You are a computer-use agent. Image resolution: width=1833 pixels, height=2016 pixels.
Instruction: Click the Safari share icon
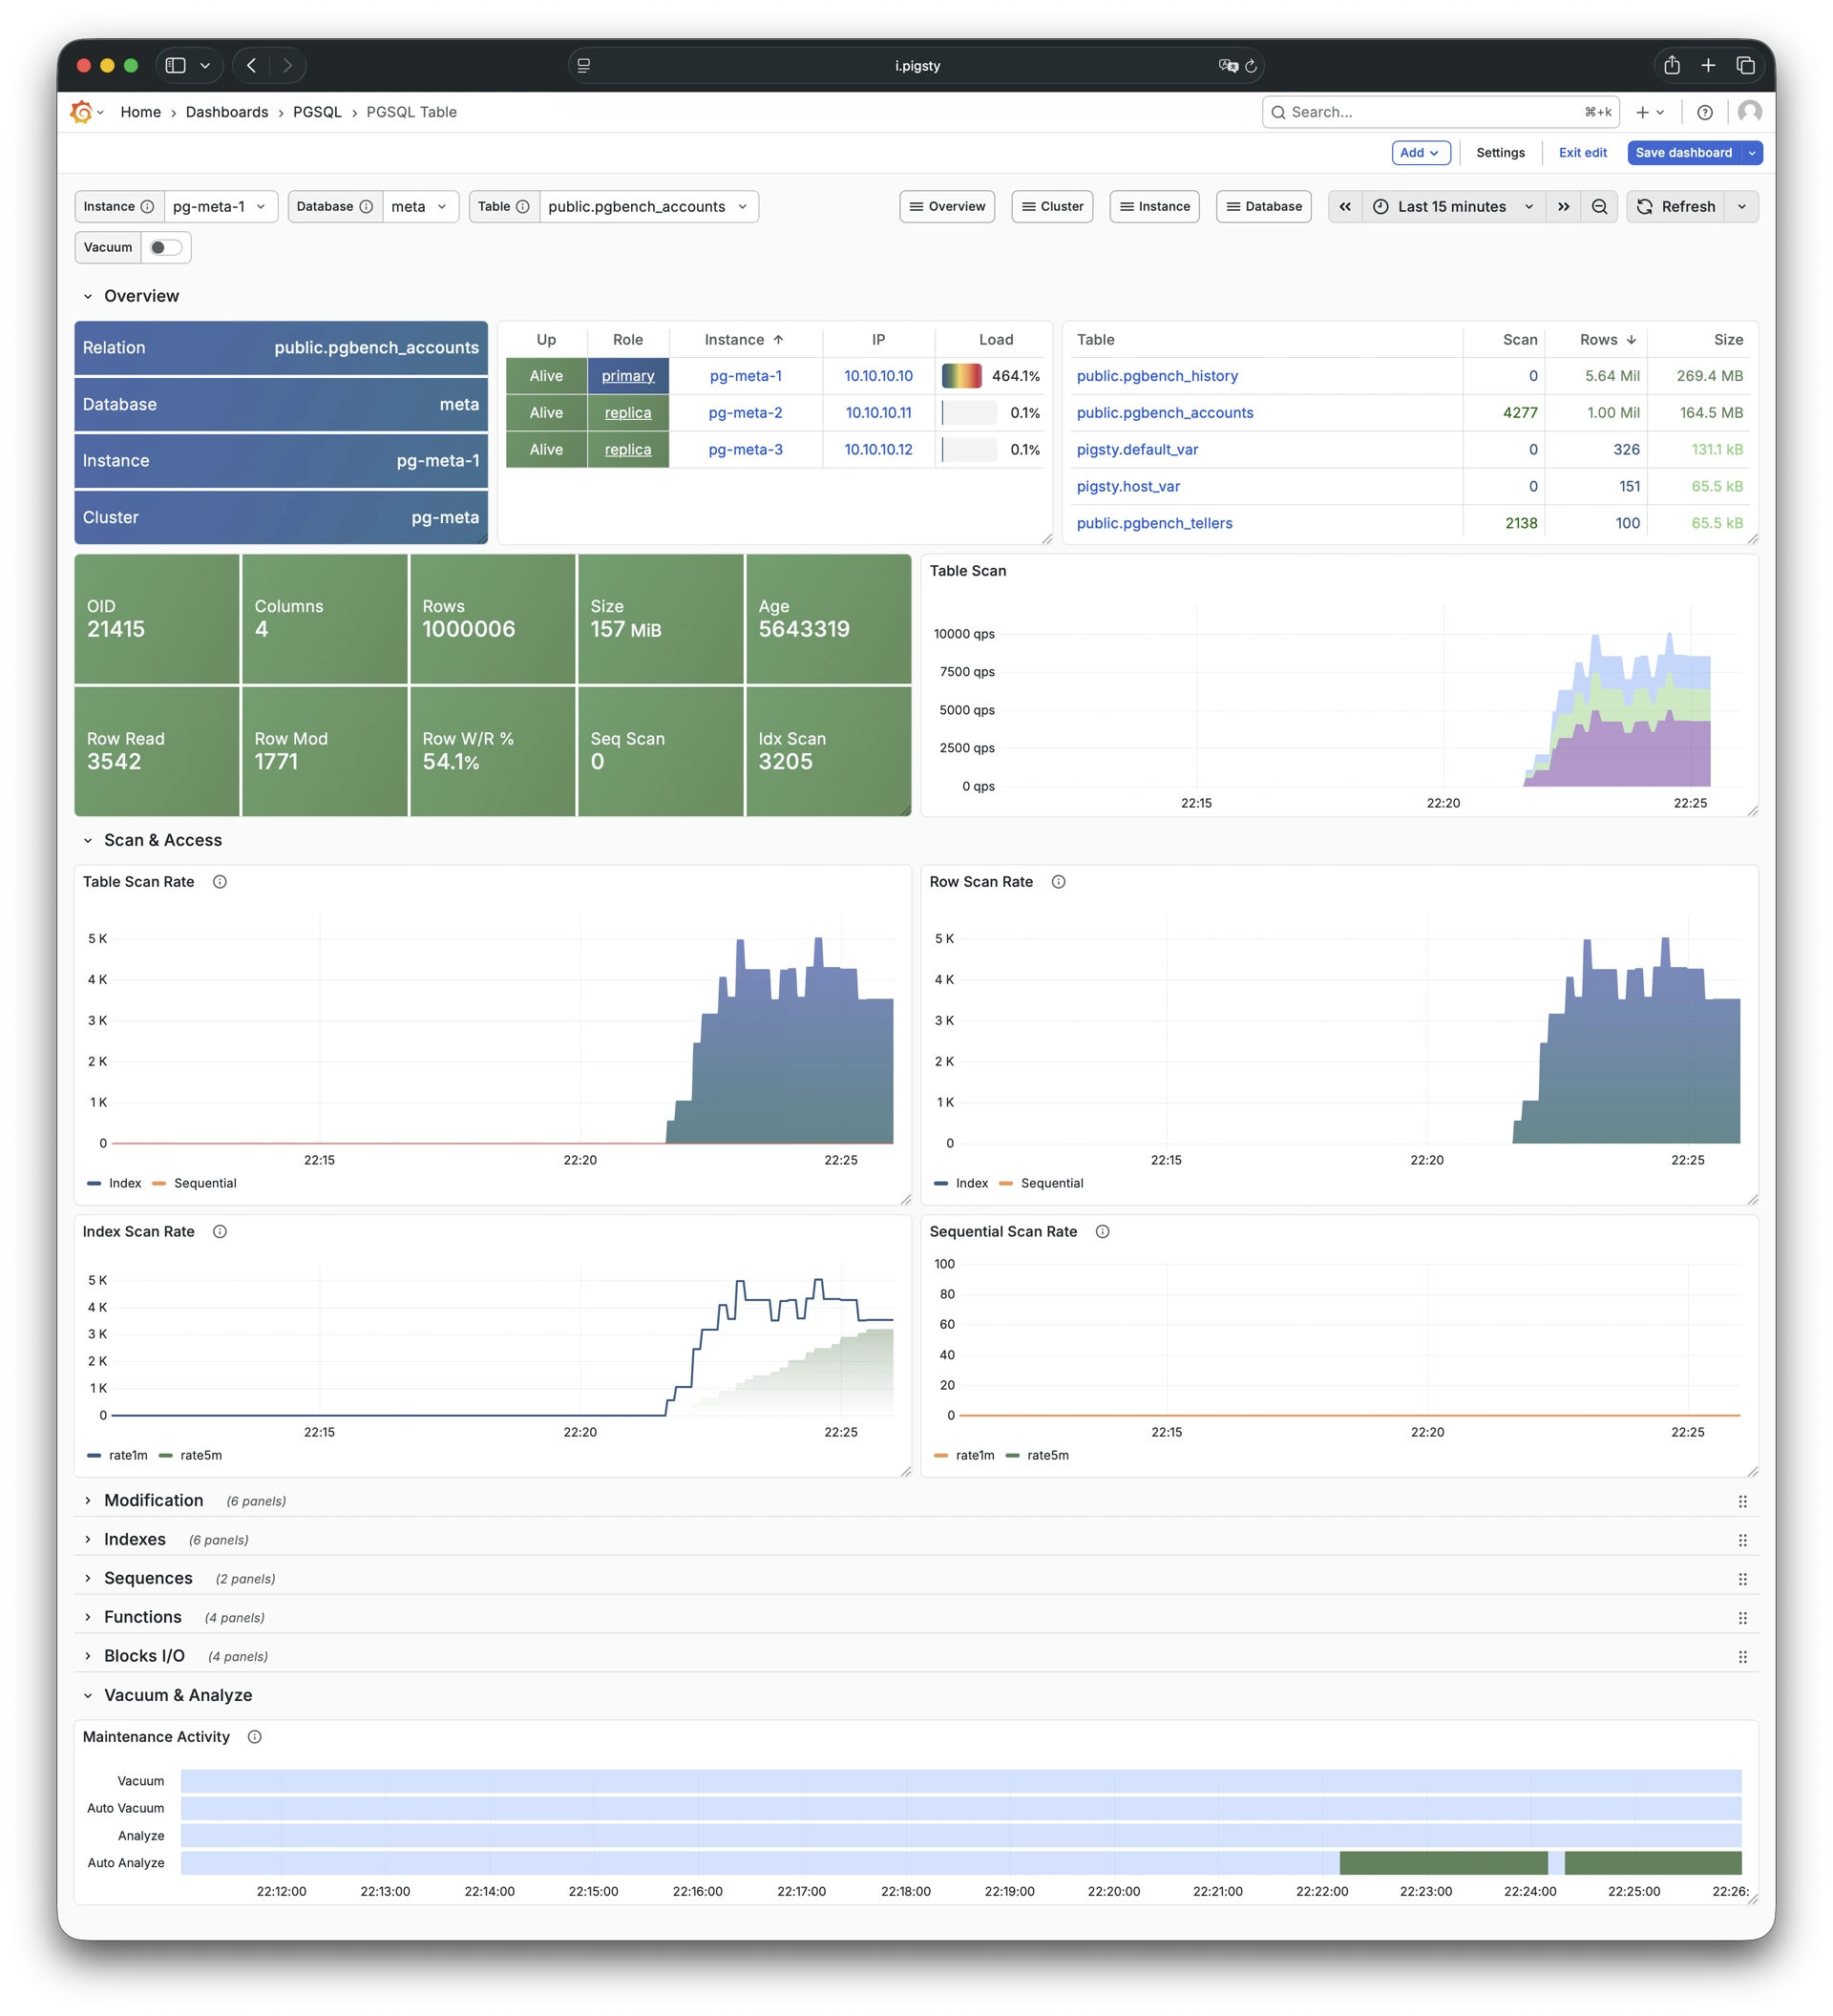tap(1671, 66)
